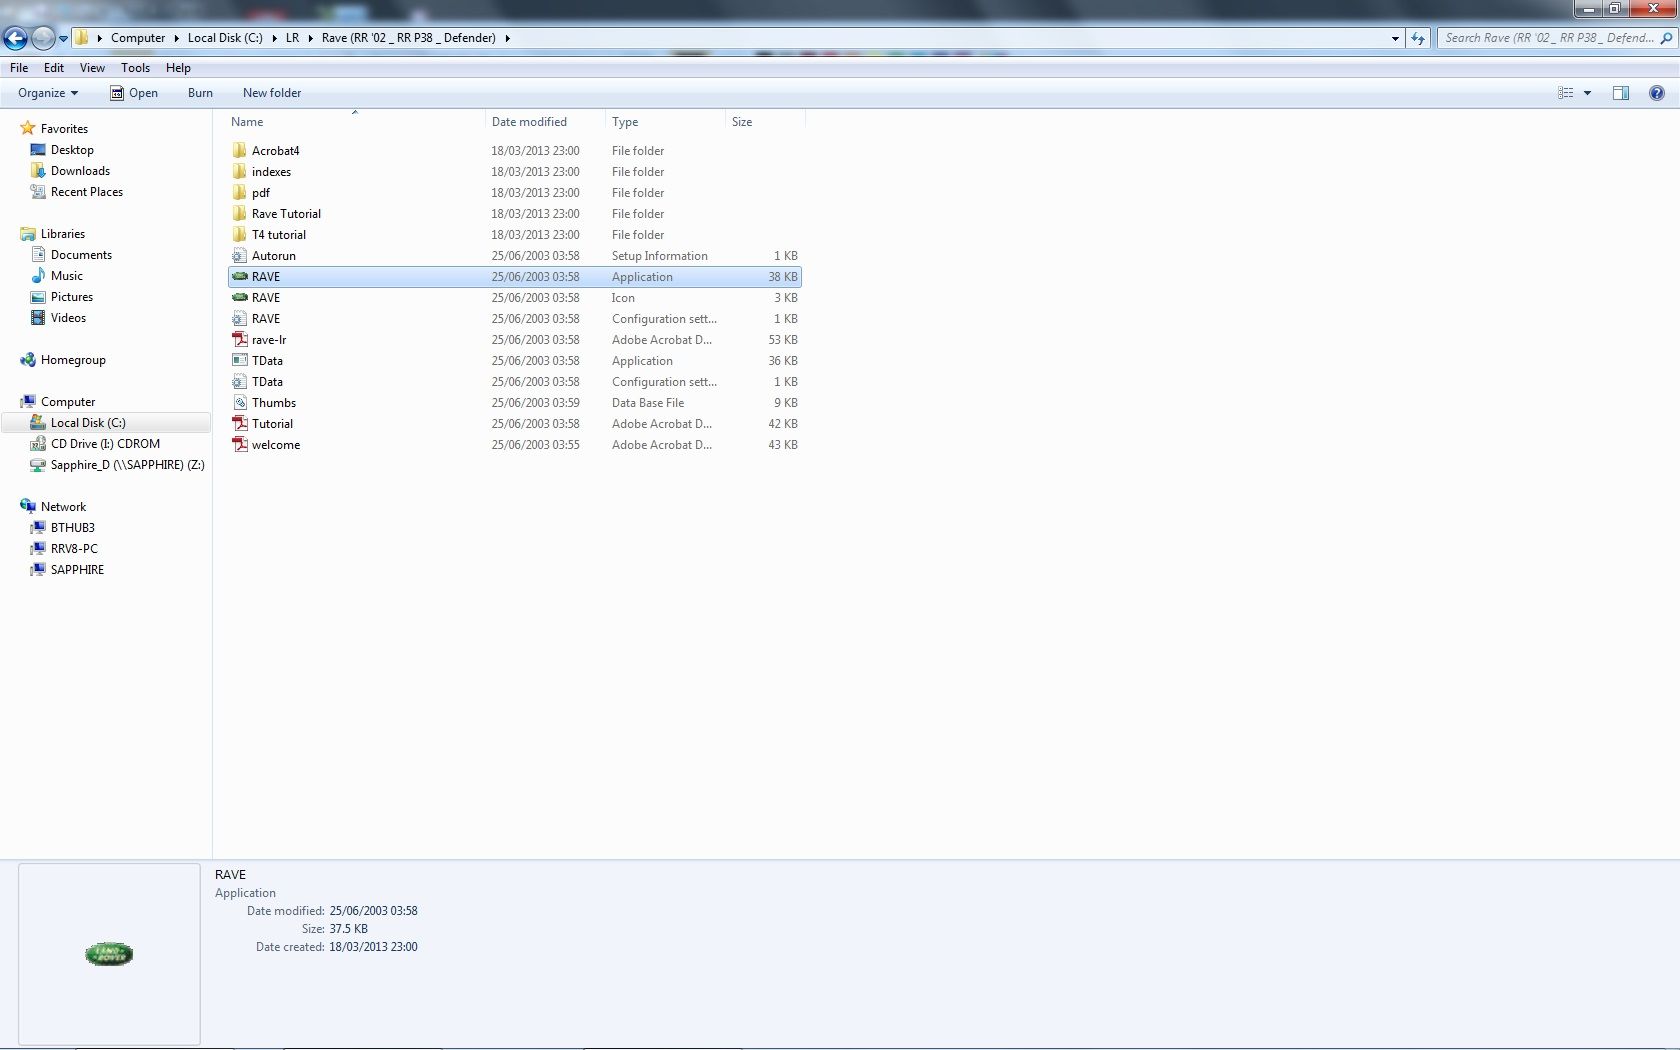Open the view options dropdown arrow
Image resolution: width=1680 pixels, height=1050 pixels.
point(1587,93)
